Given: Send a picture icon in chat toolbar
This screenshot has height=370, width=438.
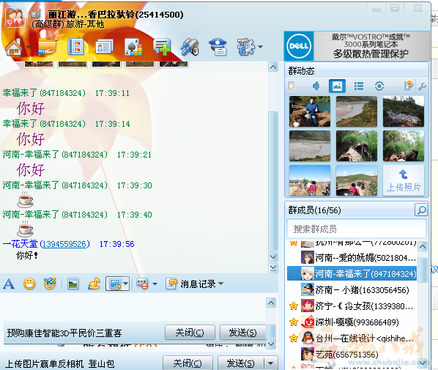Looking at the screenshot, I should tap(73, 284).
